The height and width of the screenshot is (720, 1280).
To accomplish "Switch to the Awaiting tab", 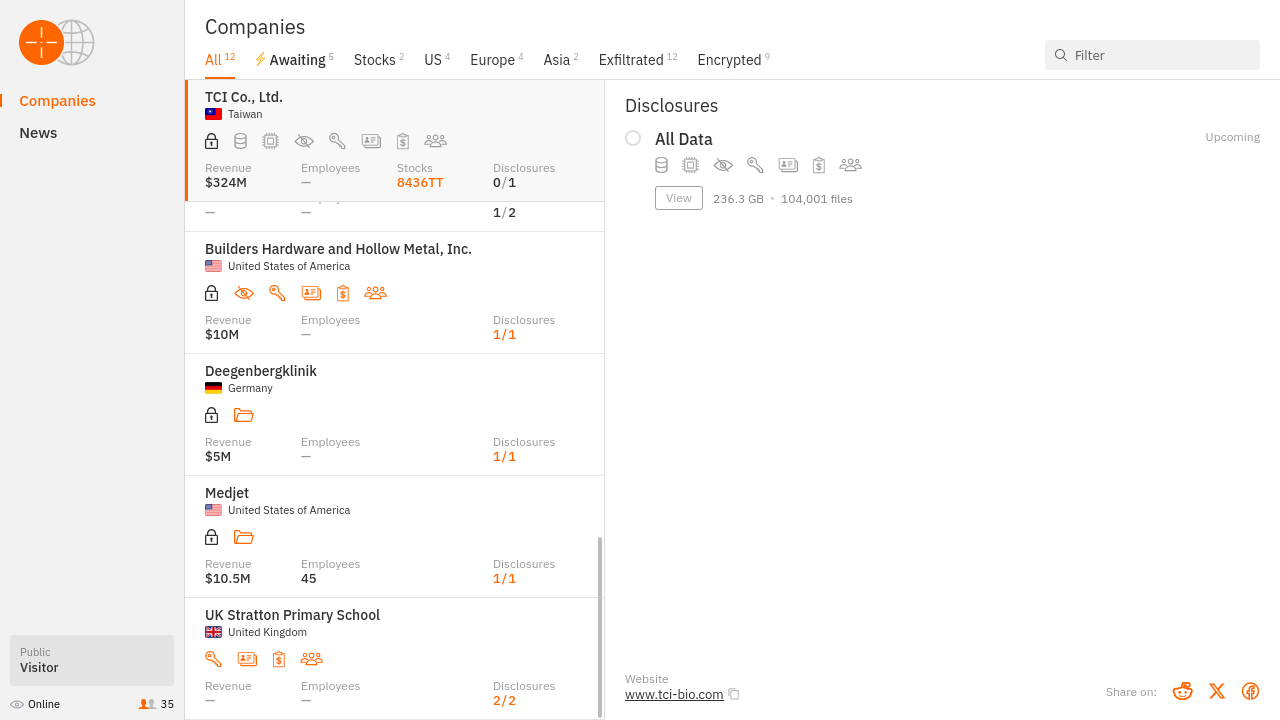I will point(294,60).
